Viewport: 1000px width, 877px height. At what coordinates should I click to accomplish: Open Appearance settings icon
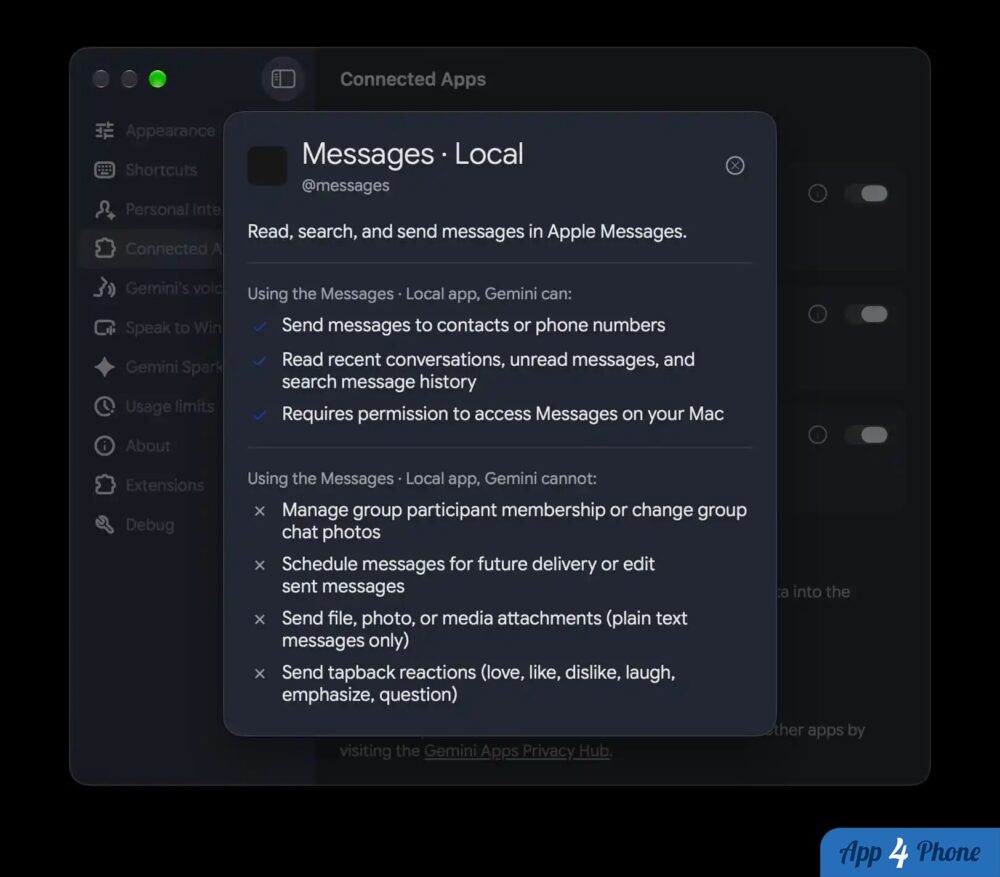point(105,130)
